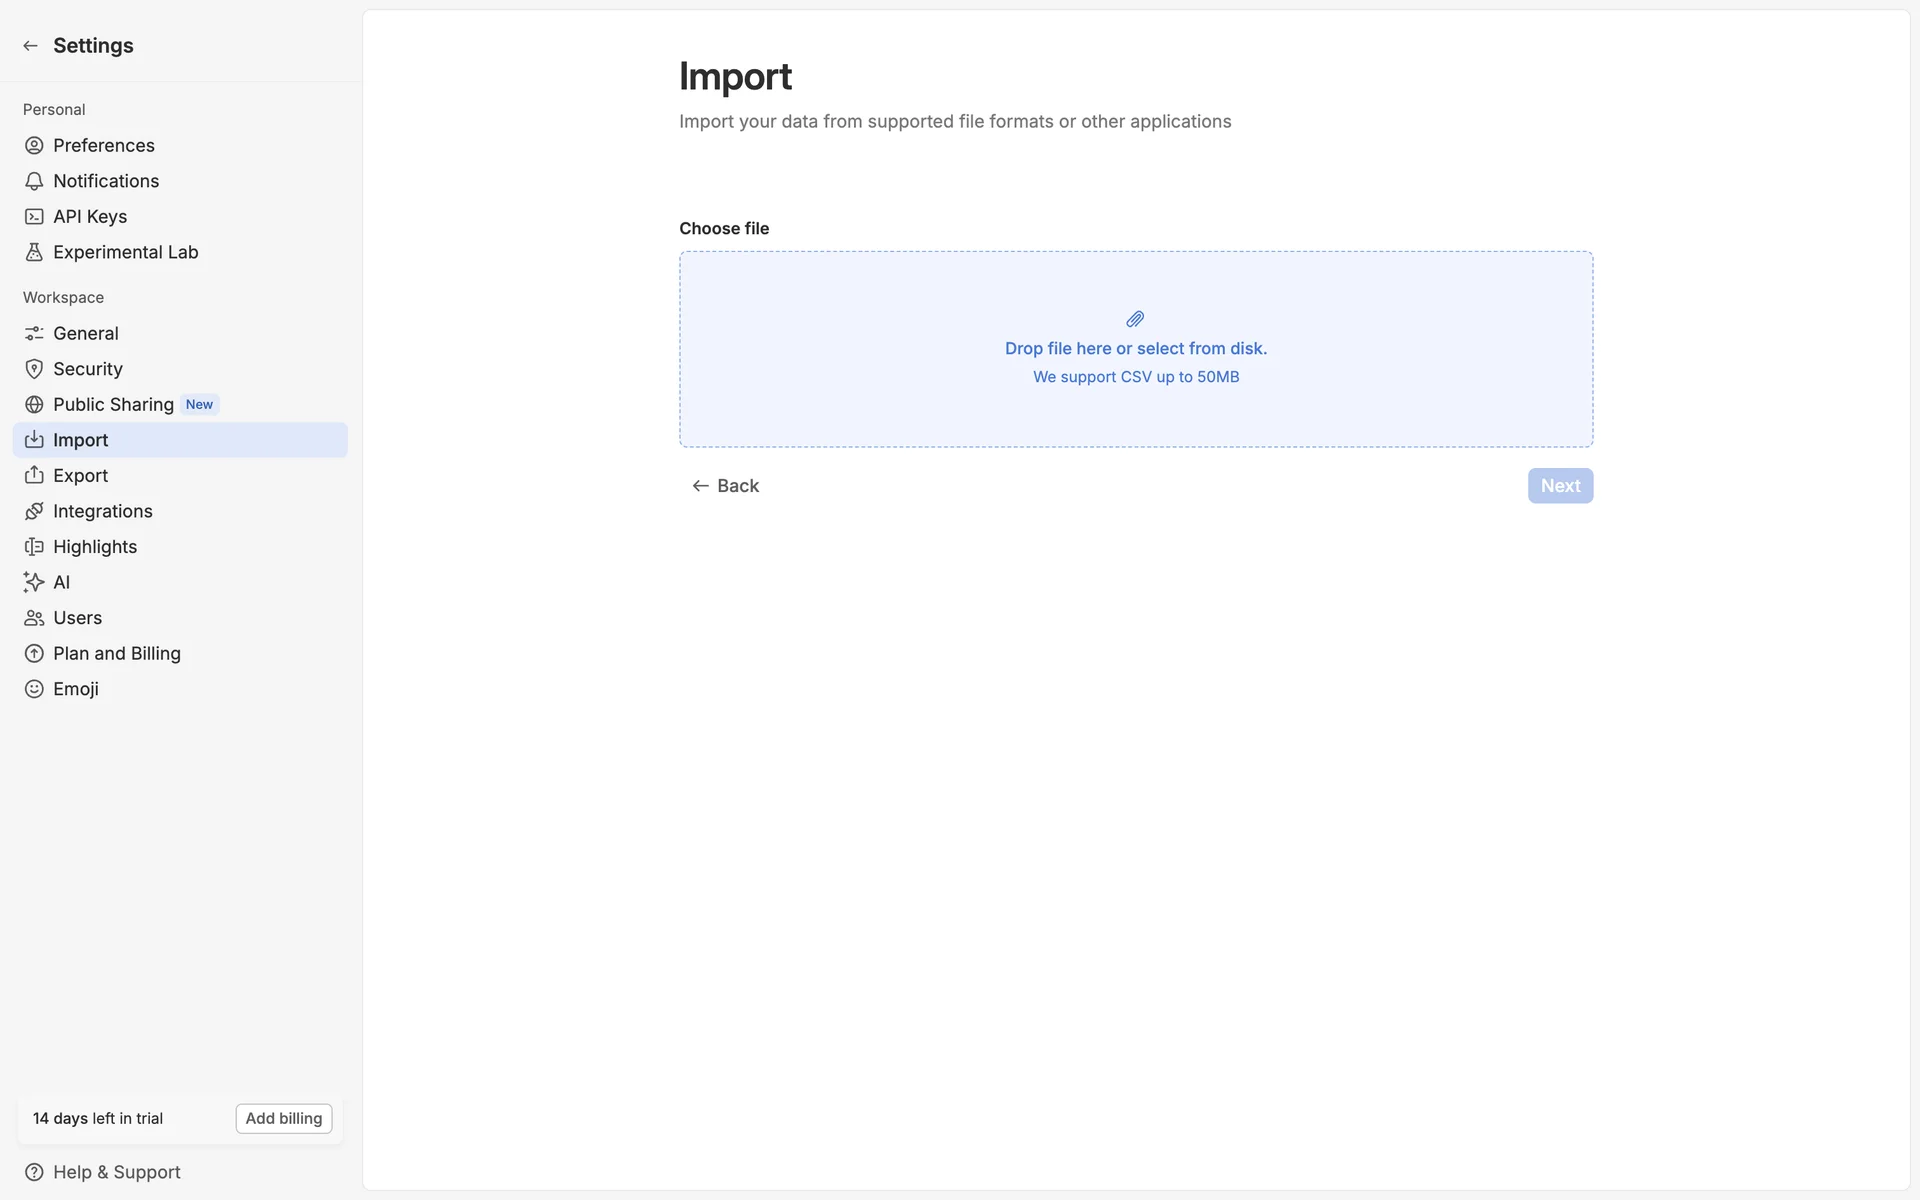Click the AI sparkle icon
Screen dimensions: 1920x1200
pos(34,582)
